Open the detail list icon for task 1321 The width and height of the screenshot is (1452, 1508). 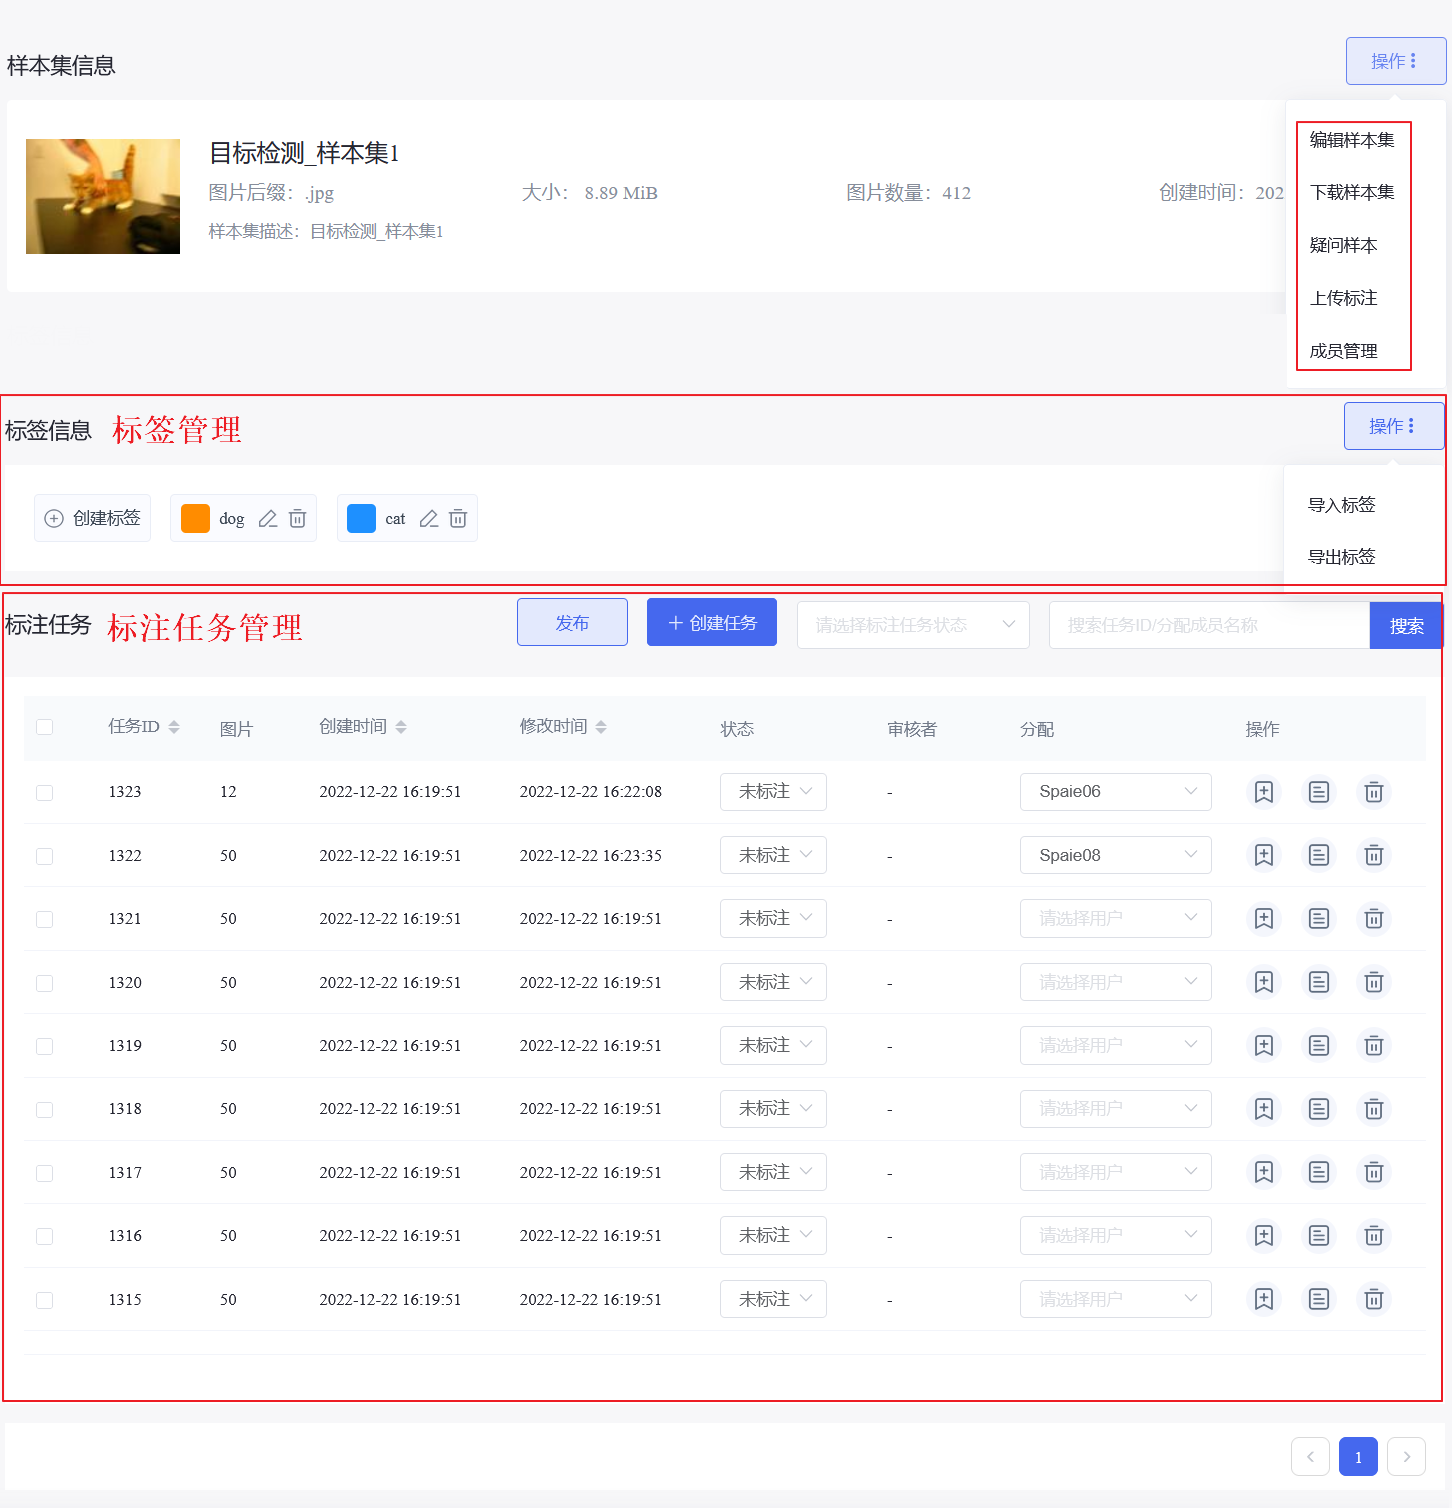1319,918
